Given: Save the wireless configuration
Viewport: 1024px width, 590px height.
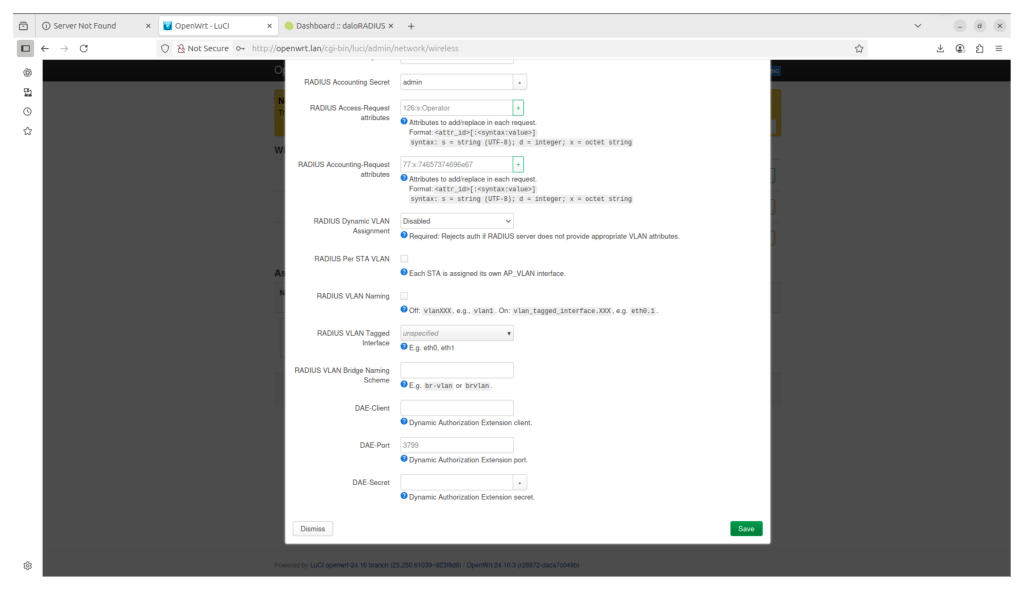Looking at the screenshot, I should coord(746,528).
